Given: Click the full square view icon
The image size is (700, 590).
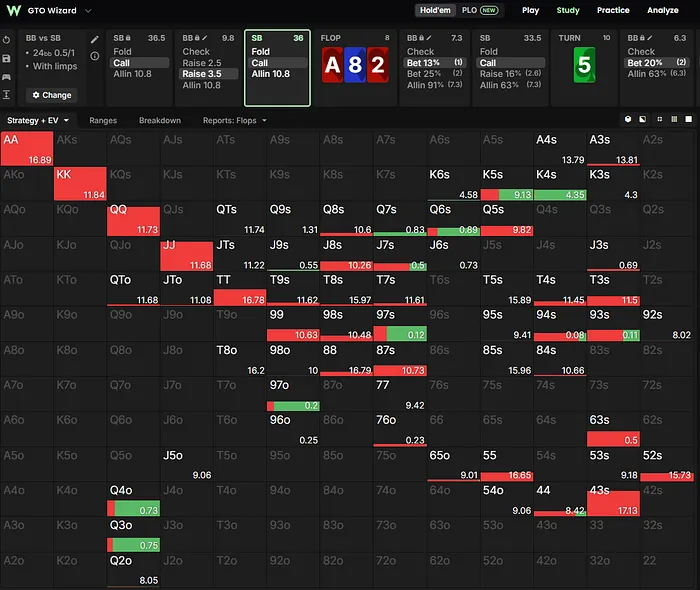Looking at the screenshot, I should pyautogui.click(x=689, y=119).
